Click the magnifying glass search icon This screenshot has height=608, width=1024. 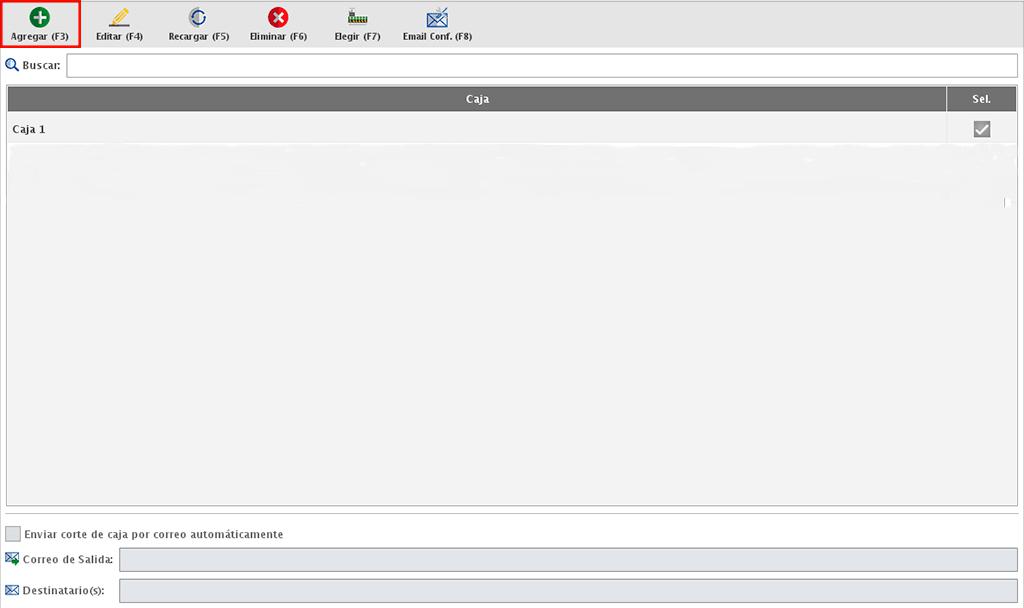(12, 65)
